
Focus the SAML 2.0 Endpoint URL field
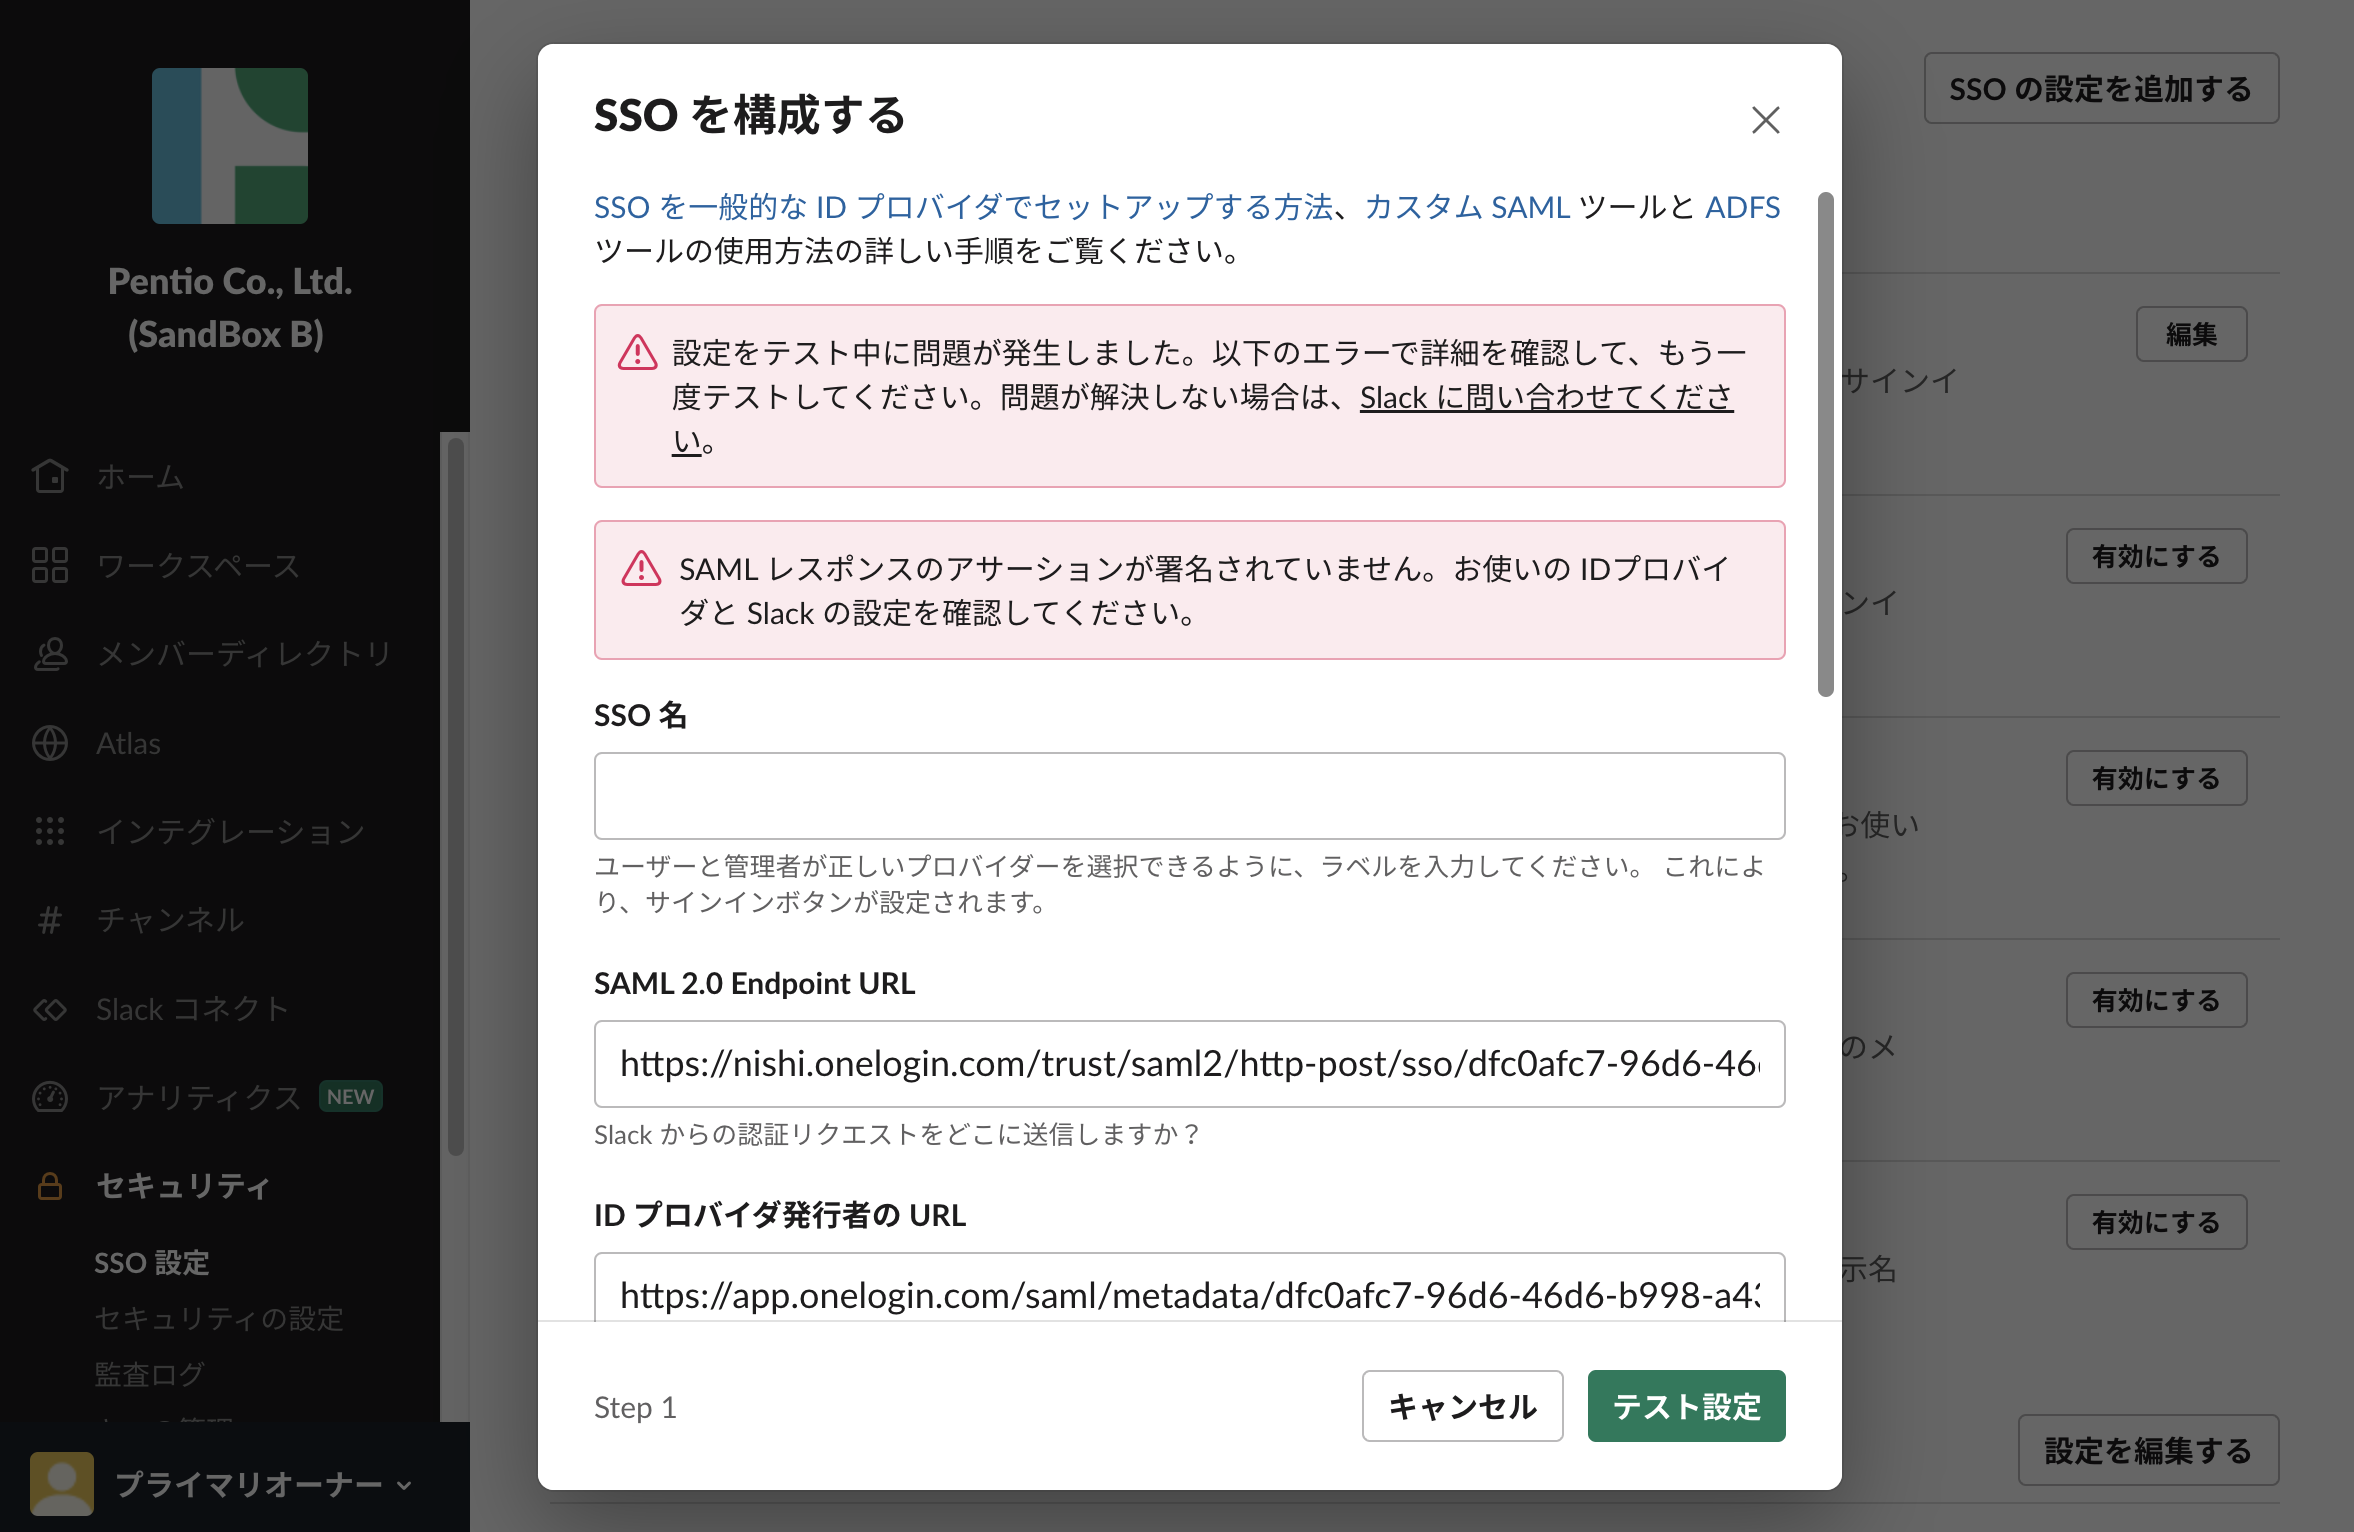[x=1189, y=1064]
